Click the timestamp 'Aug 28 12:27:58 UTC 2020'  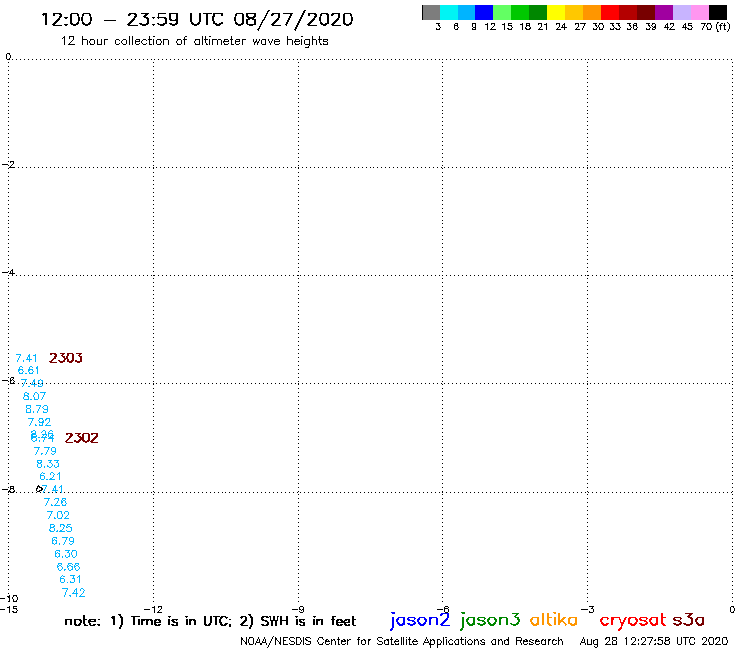click(x=654, y=641)
